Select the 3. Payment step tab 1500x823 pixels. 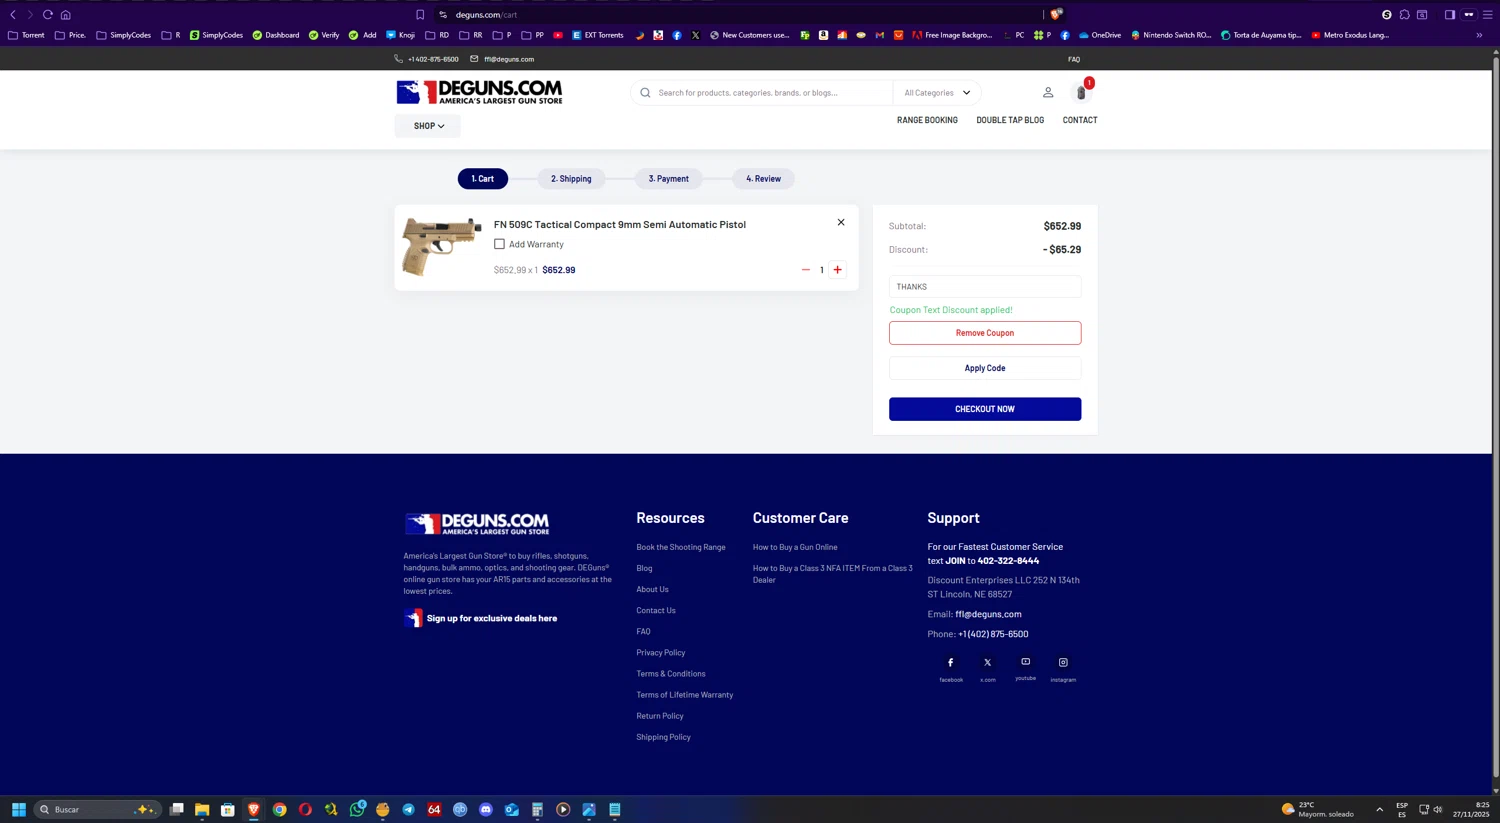(x=669, y=179)
